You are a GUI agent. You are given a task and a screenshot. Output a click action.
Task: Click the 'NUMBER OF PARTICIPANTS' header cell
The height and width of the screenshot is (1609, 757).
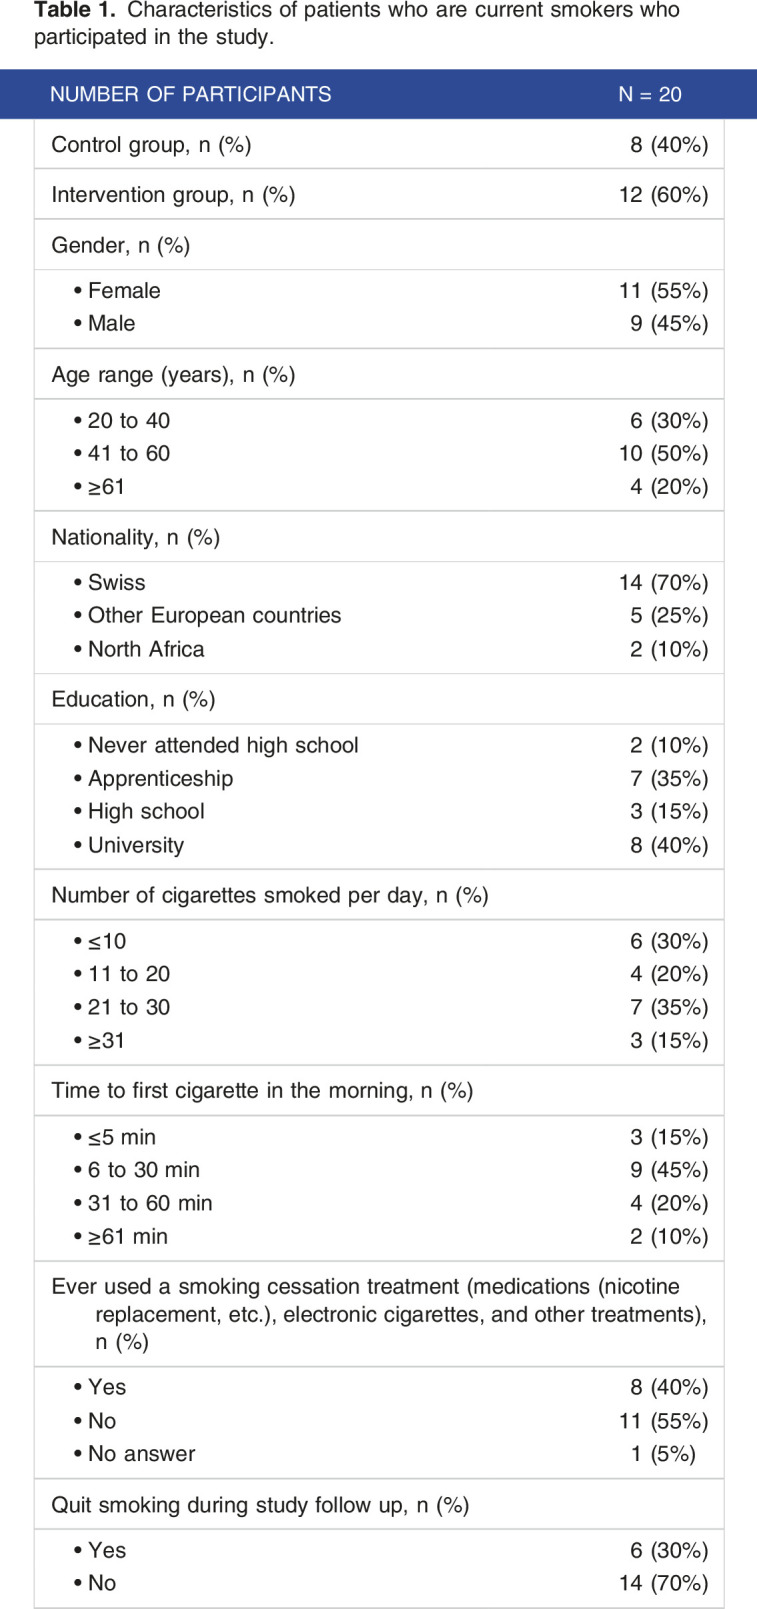click(x=190, y=95)
